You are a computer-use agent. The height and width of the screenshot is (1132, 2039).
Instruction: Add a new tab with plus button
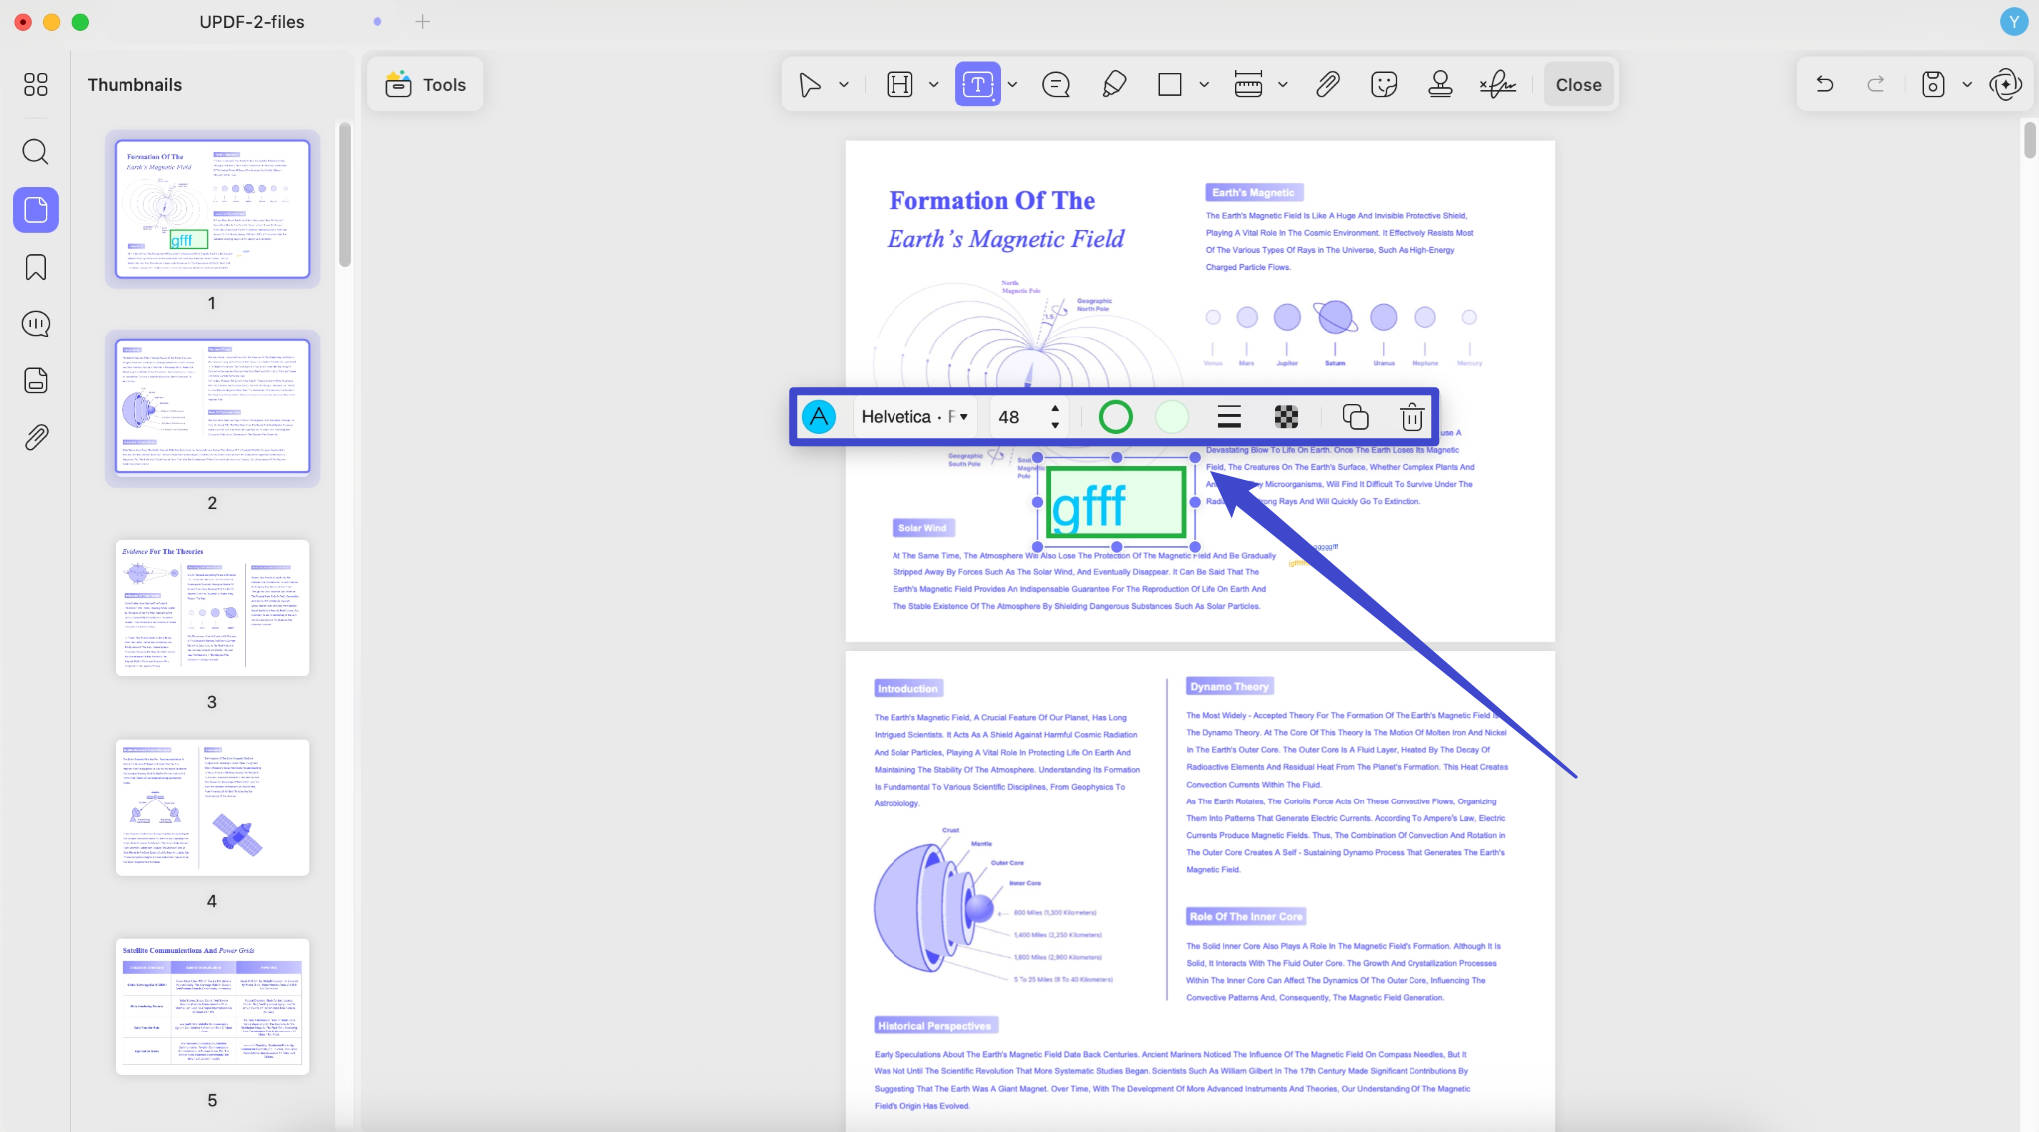pyautogui.click(x=423, y=21)
